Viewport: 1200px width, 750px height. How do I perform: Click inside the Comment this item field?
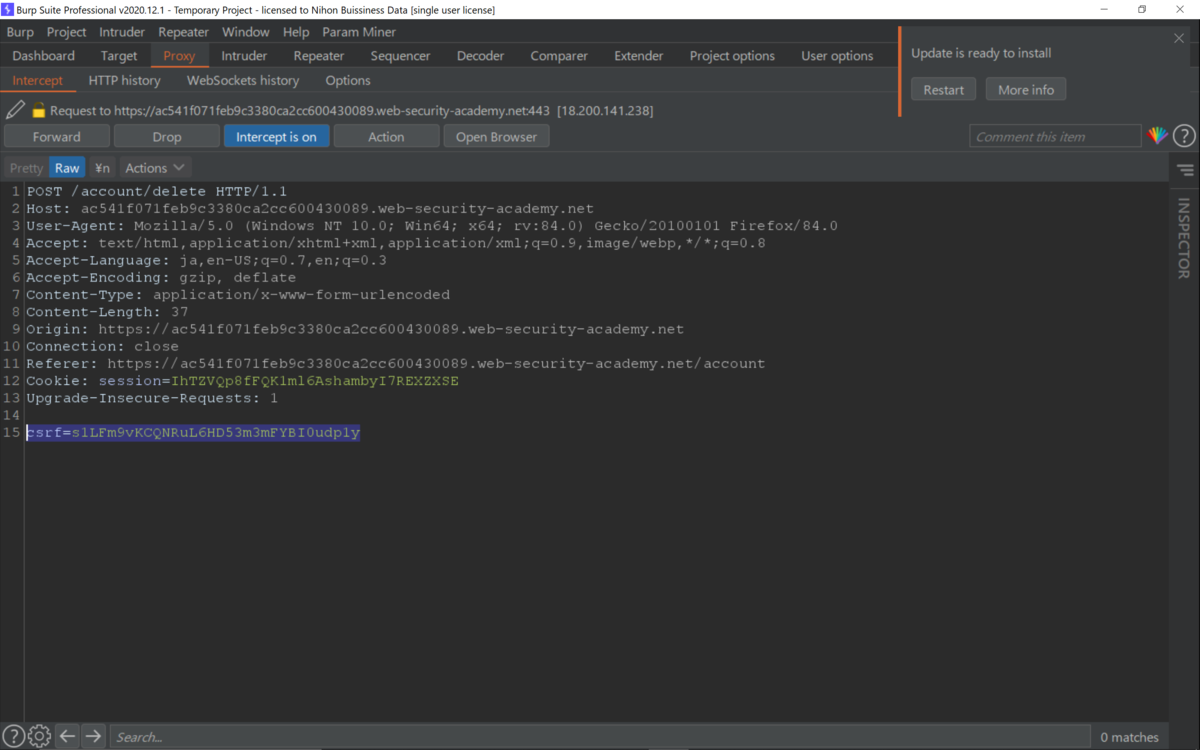1054,135
